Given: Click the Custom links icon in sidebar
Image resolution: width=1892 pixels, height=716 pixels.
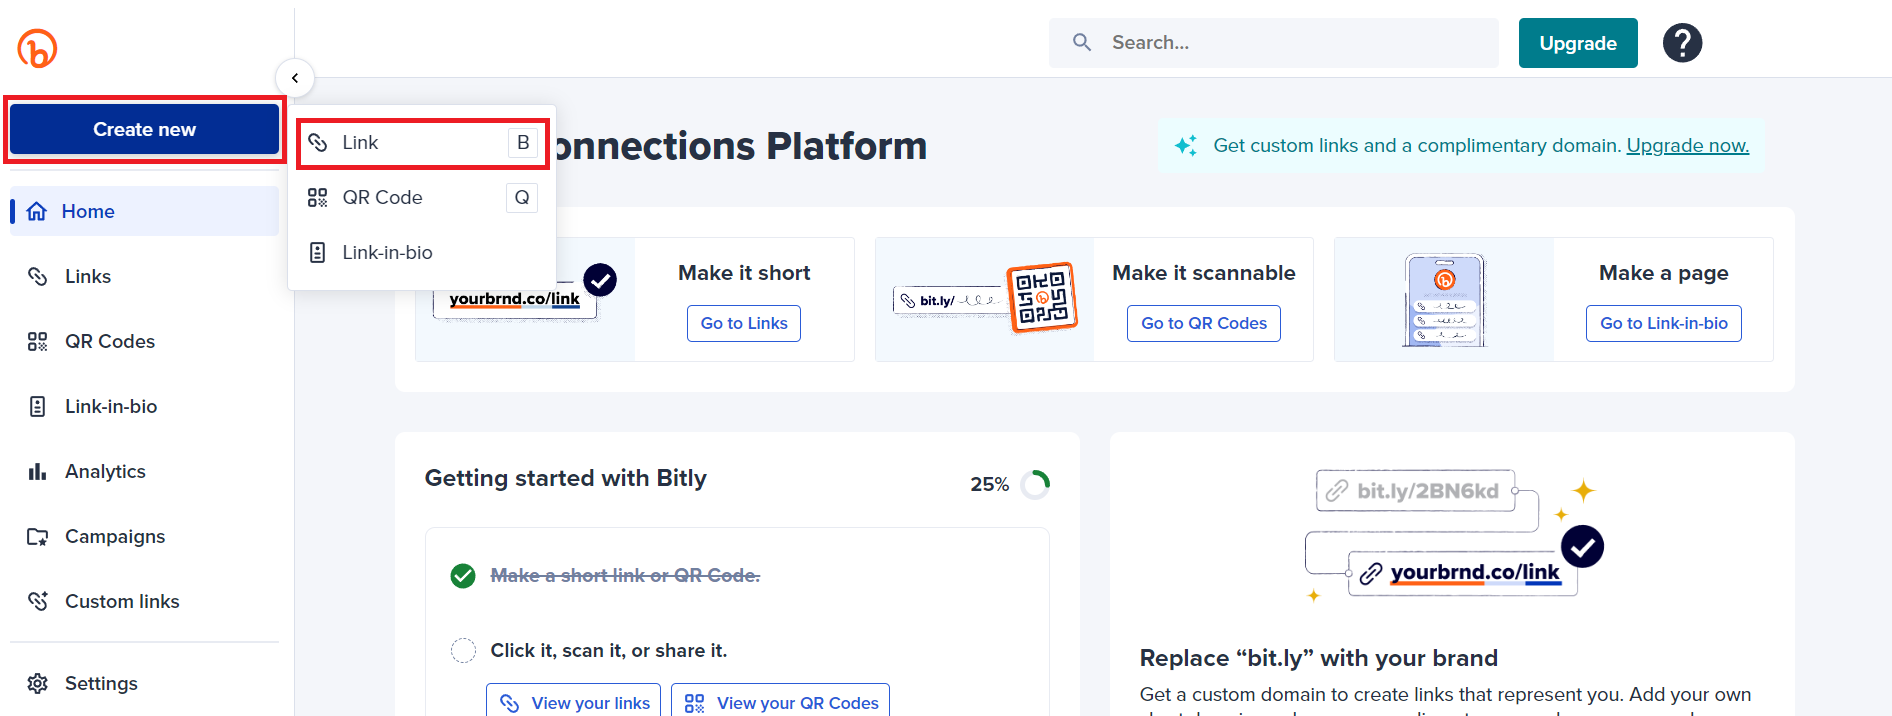Looking at the screenshot, I should (x=37, y=601).
